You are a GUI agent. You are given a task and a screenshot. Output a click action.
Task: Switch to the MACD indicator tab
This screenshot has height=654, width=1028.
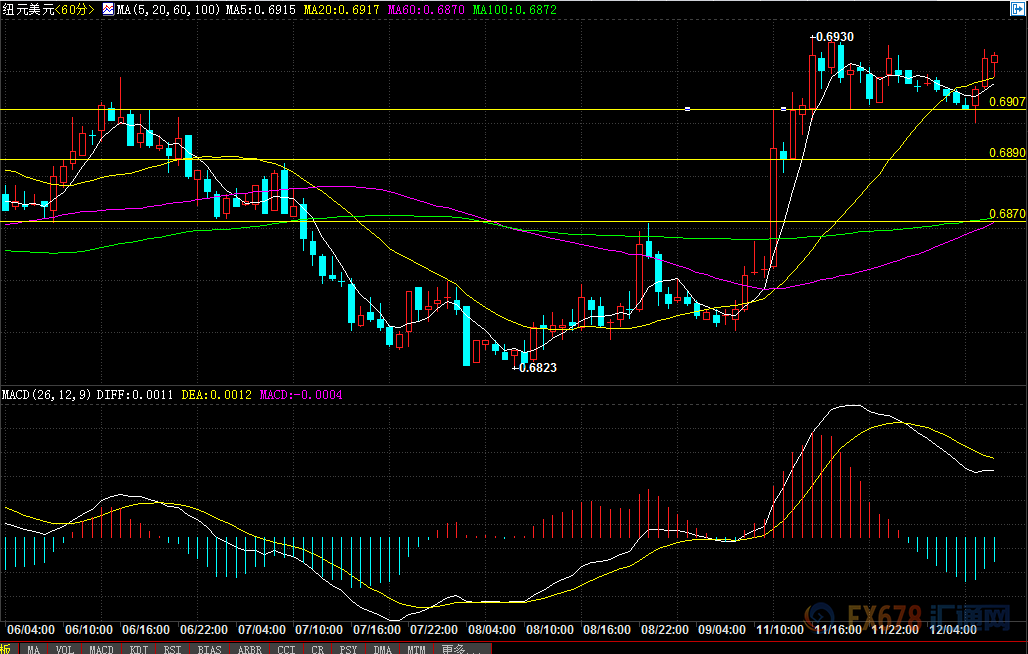[101, 649]
